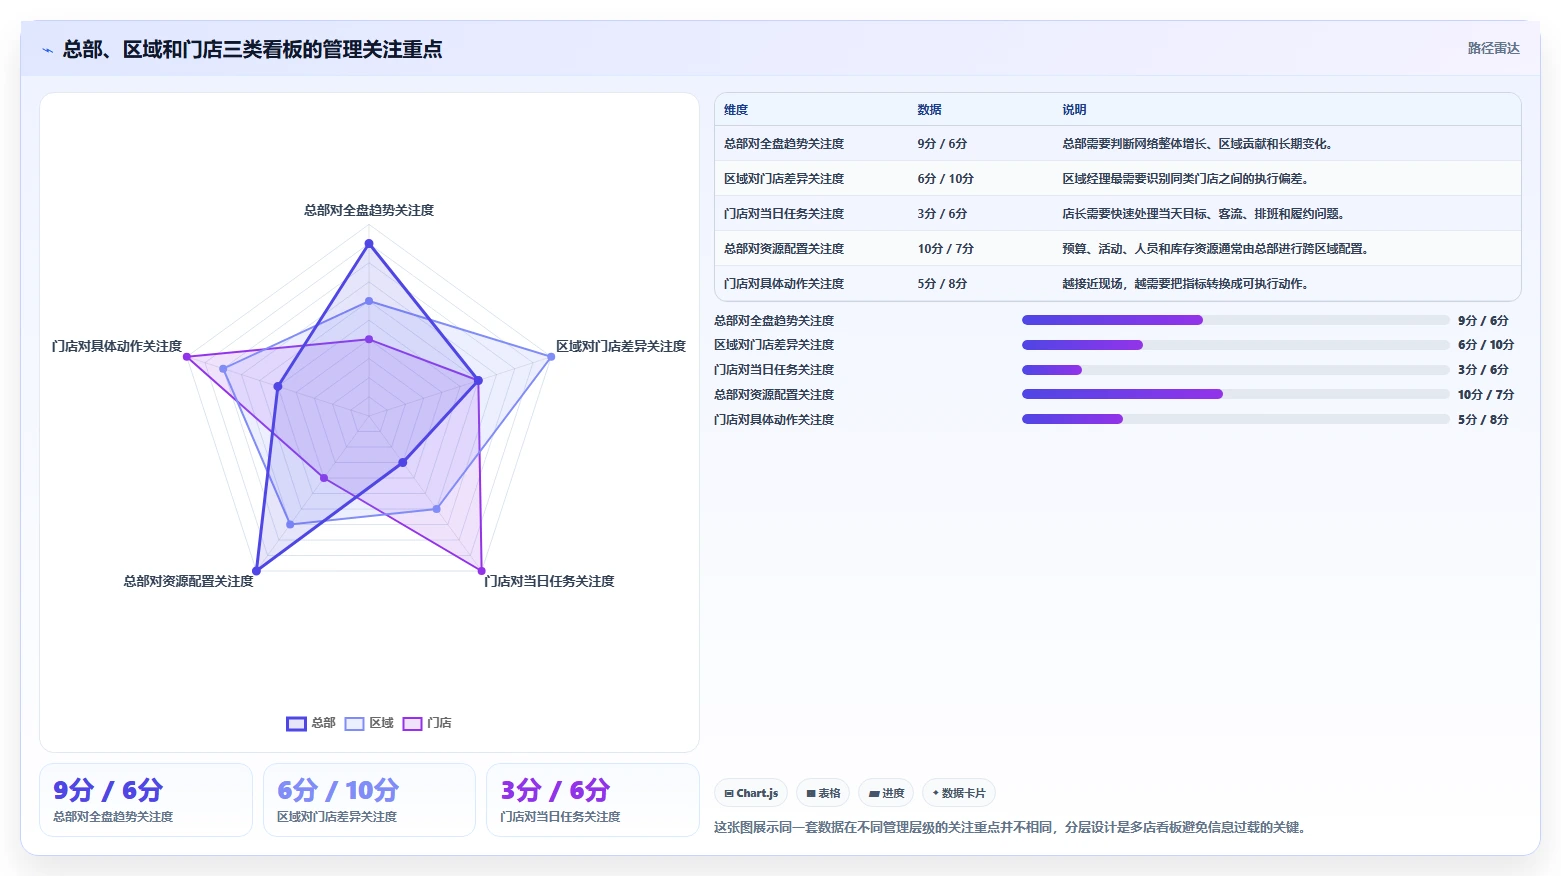Image resolution: width=1561 pixels, height=876 pixels.
Task: Click radar axis label 门店对当日任务关注度
Action: point(549,581)
